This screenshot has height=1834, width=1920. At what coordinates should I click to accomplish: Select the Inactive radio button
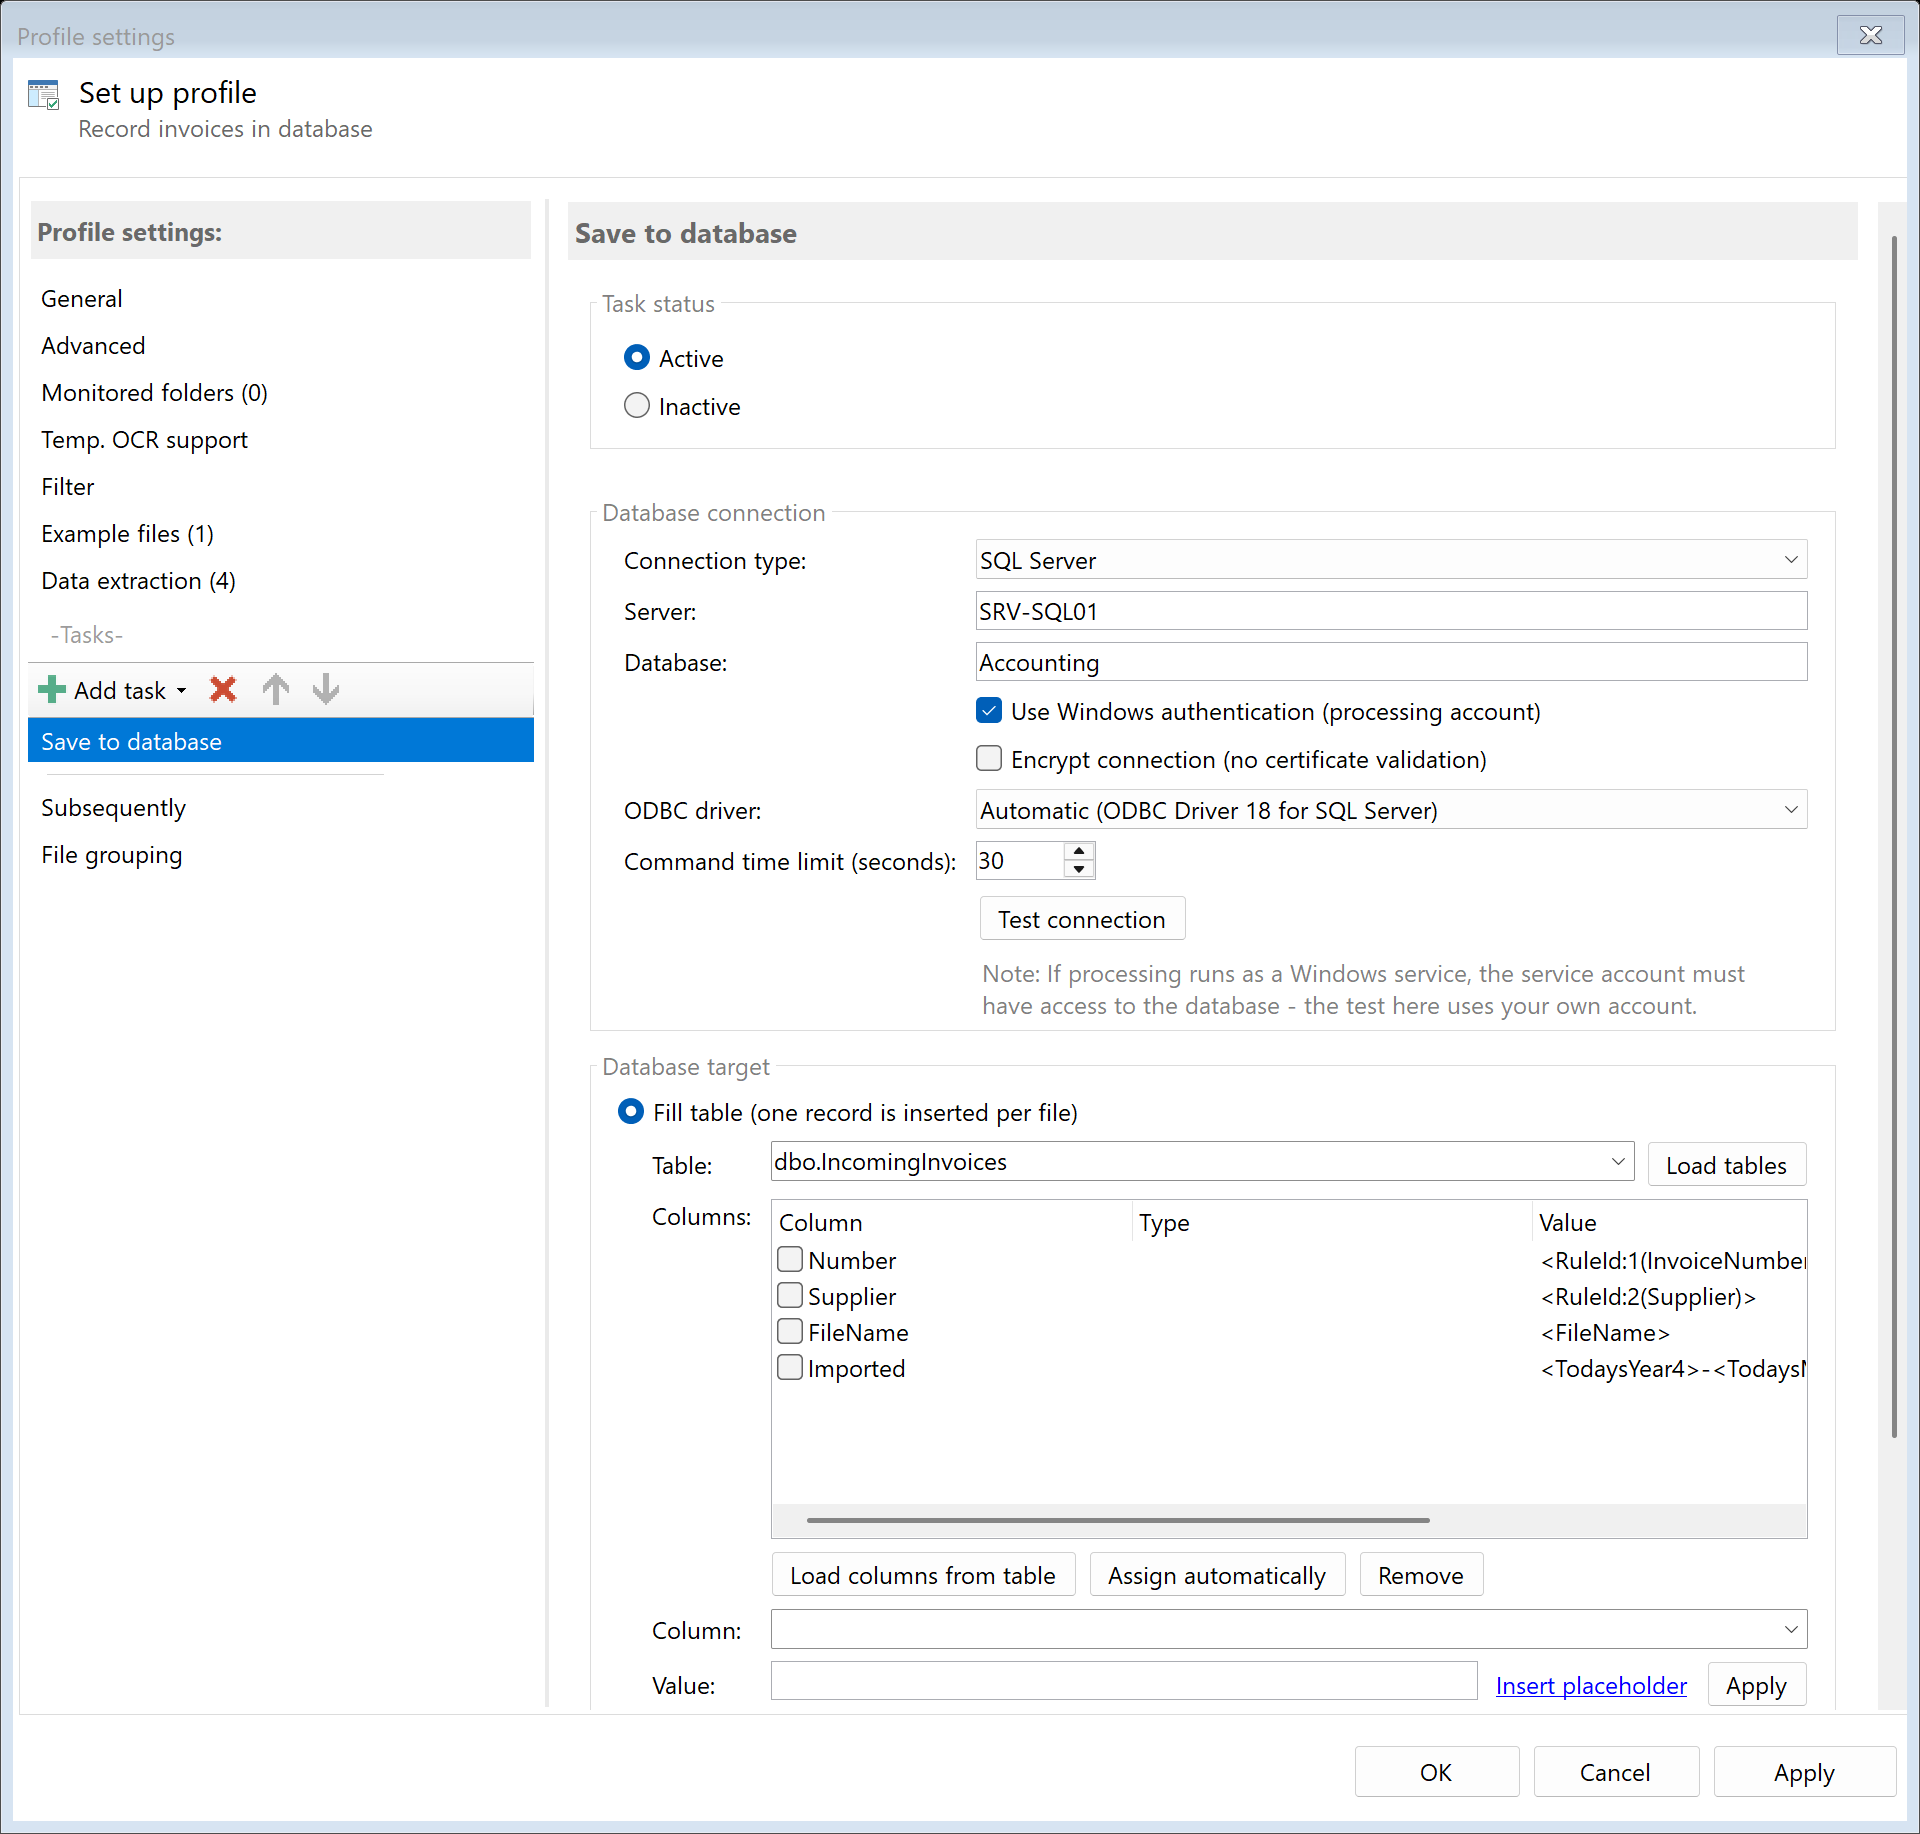coord(636,406)
